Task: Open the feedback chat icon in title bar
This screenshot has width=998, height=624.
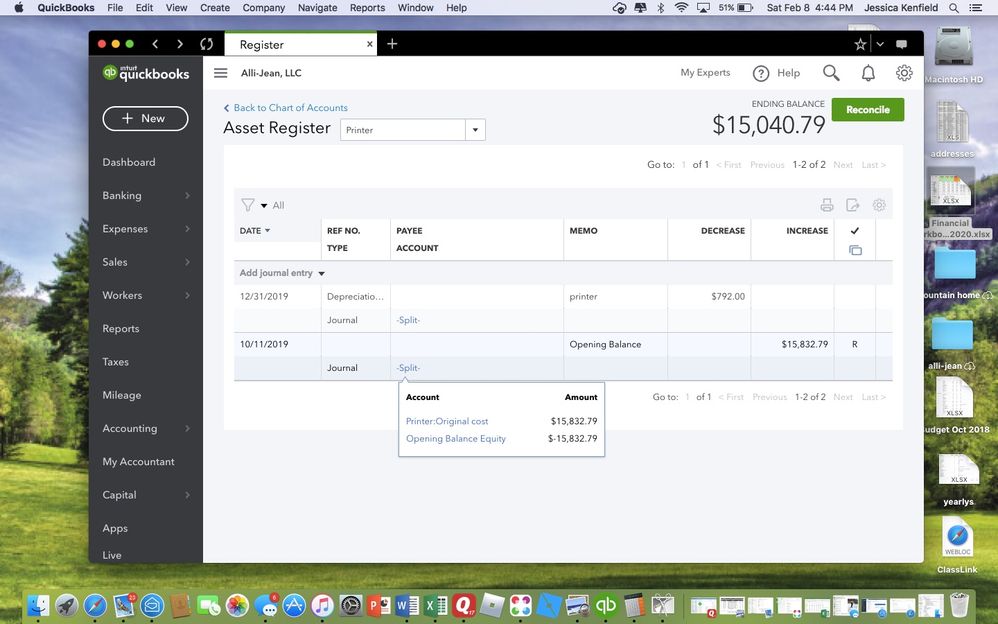Action: (901, 44)
